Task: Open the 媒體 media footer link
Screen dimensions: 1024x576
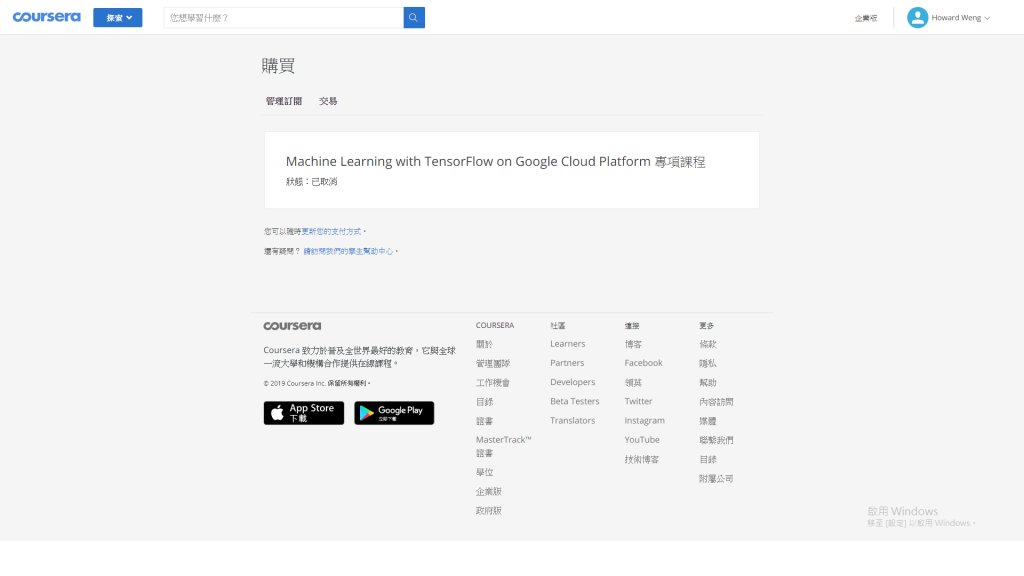Action: coord(707,421)
